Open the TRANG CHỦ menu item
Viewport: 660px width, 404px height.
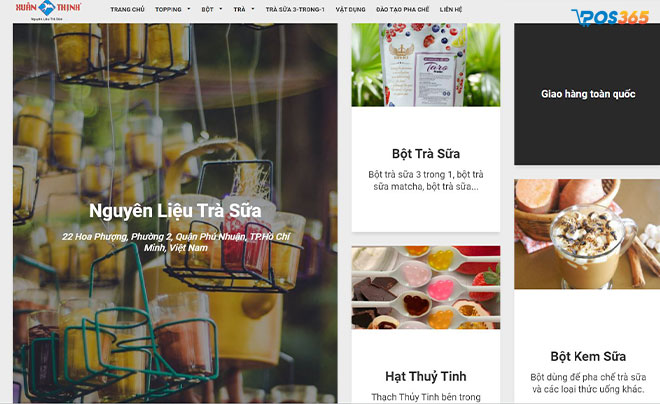[x=127, y=9]
